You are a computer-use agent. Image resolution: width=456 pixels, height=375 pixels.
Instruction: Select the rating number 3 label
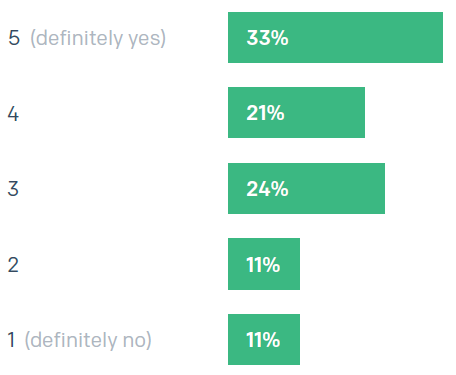(x=13, y=189)
